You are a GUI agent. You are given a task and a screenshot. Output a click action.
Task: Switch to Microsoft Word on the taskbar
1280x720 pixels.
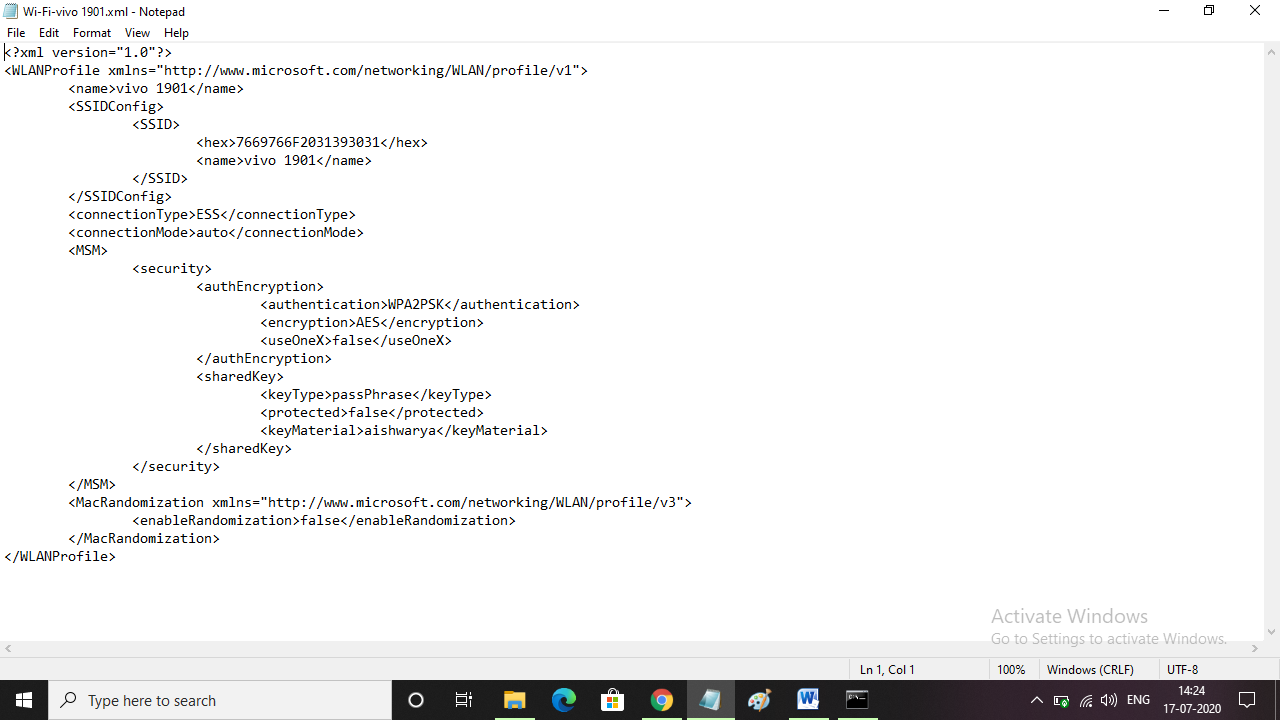(x=808, y=700)
